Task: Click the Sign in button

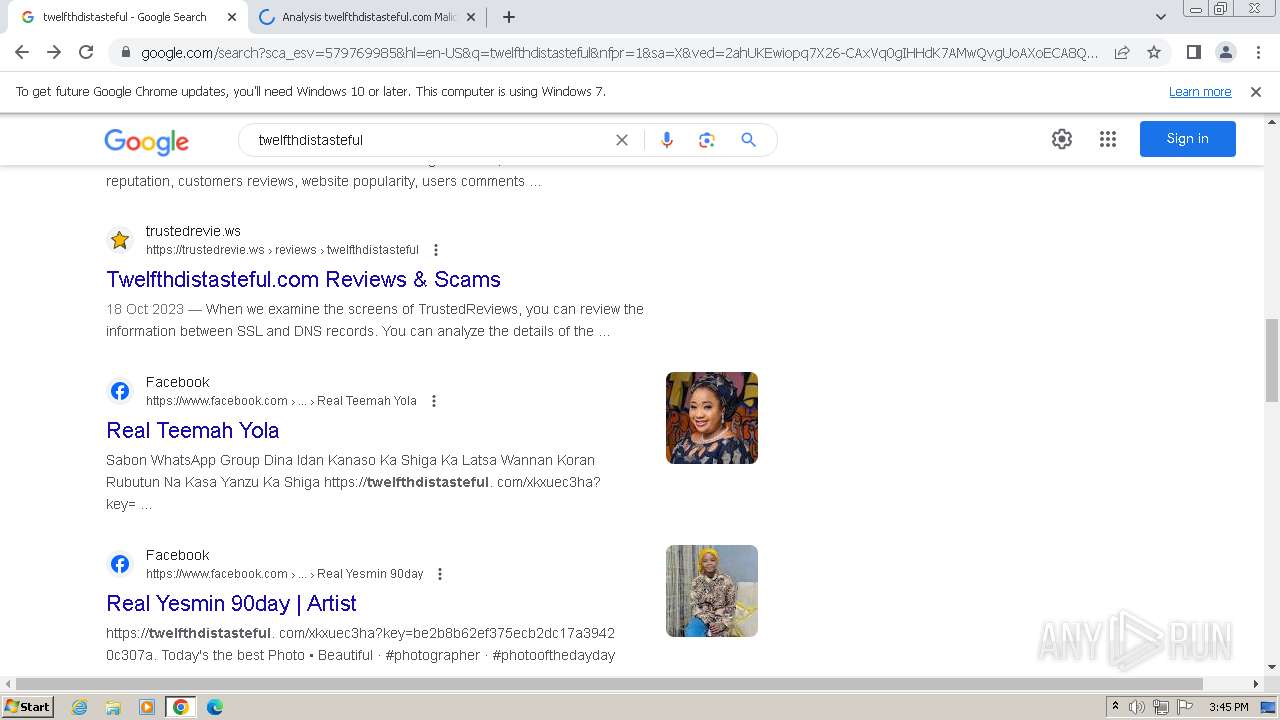Action: tap(1188, 139)
